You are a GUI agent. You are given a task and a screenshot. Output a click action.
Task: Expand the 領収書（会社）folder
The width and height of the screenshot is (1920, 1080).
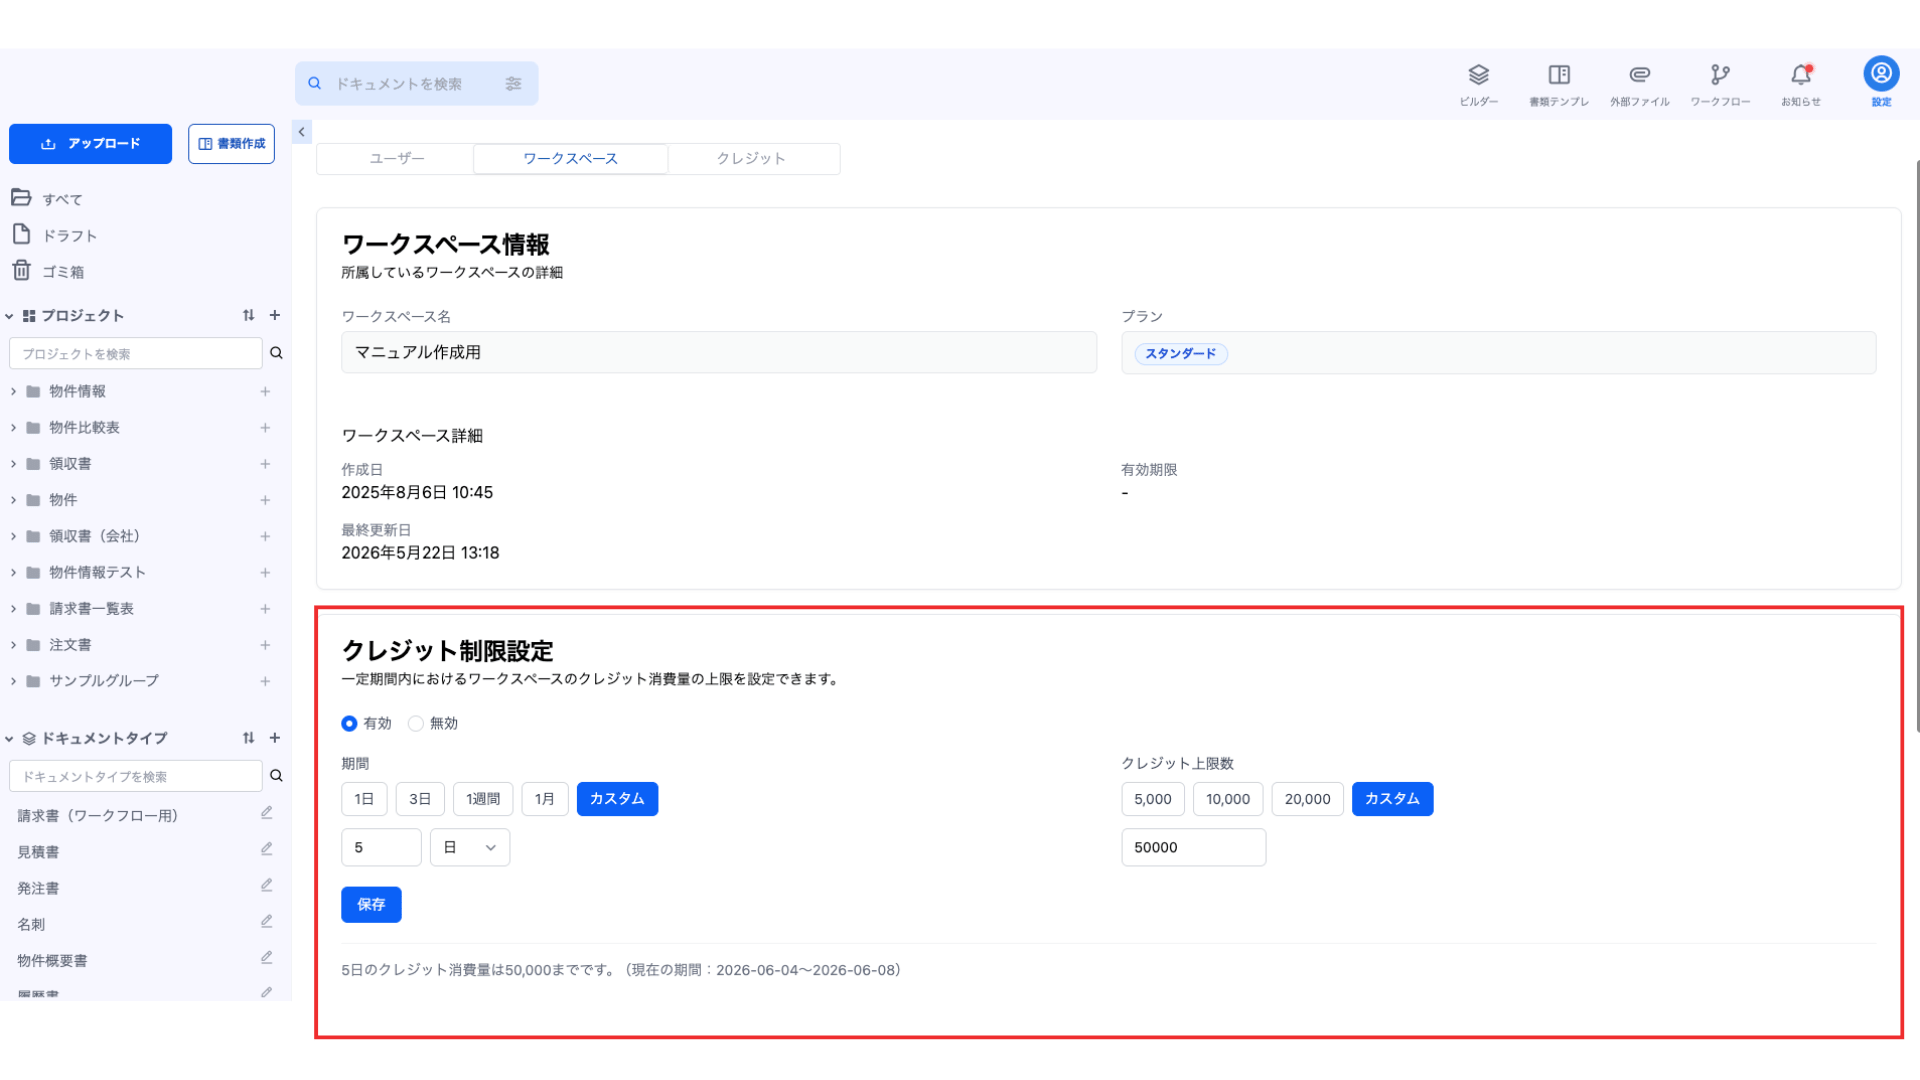(x=13, y=537)
